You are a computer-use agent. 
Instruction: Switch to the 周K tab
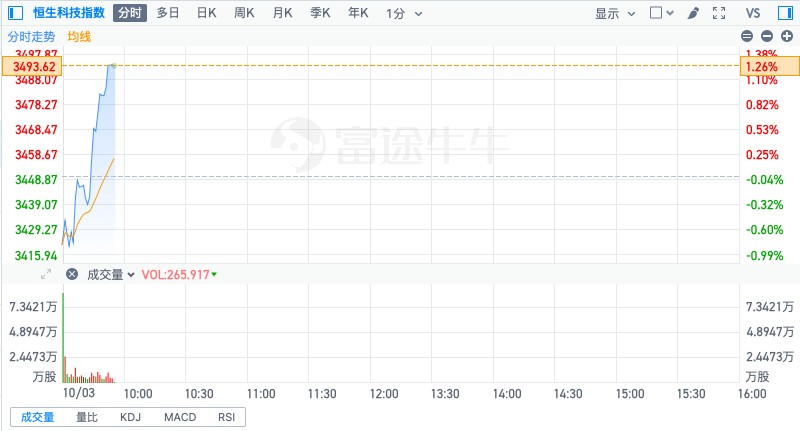click(244, 13)
